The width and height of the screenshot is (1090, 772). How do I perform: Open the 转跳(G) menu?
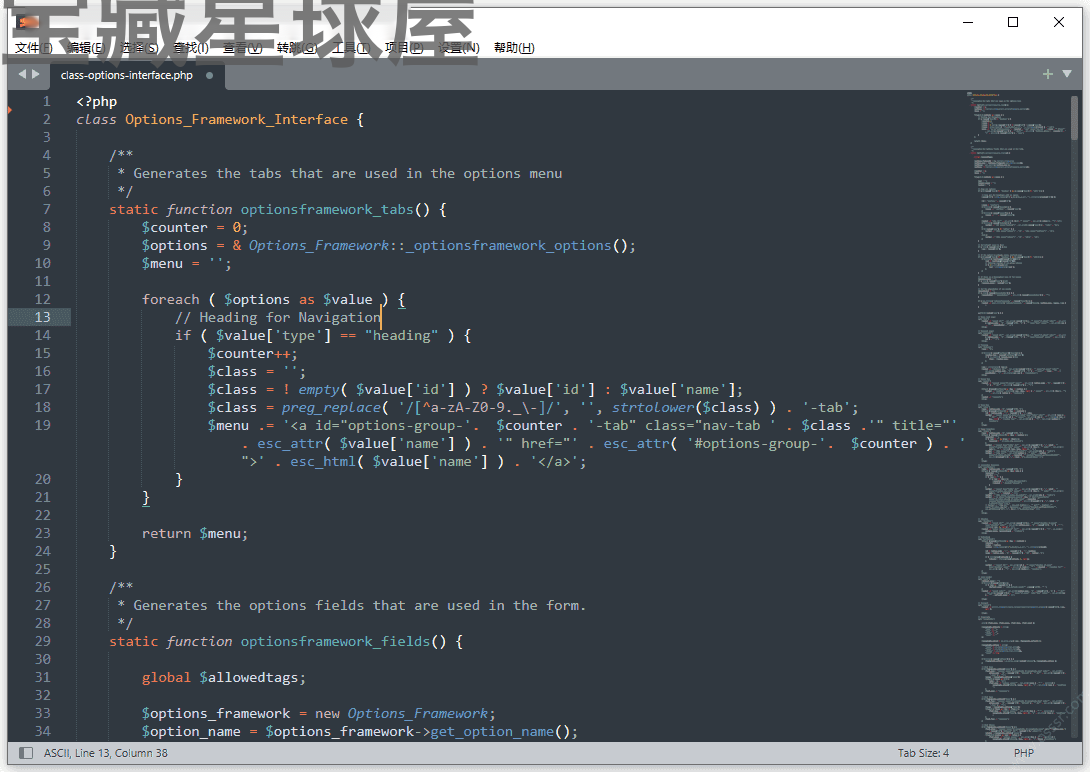[x=297, y=48]
